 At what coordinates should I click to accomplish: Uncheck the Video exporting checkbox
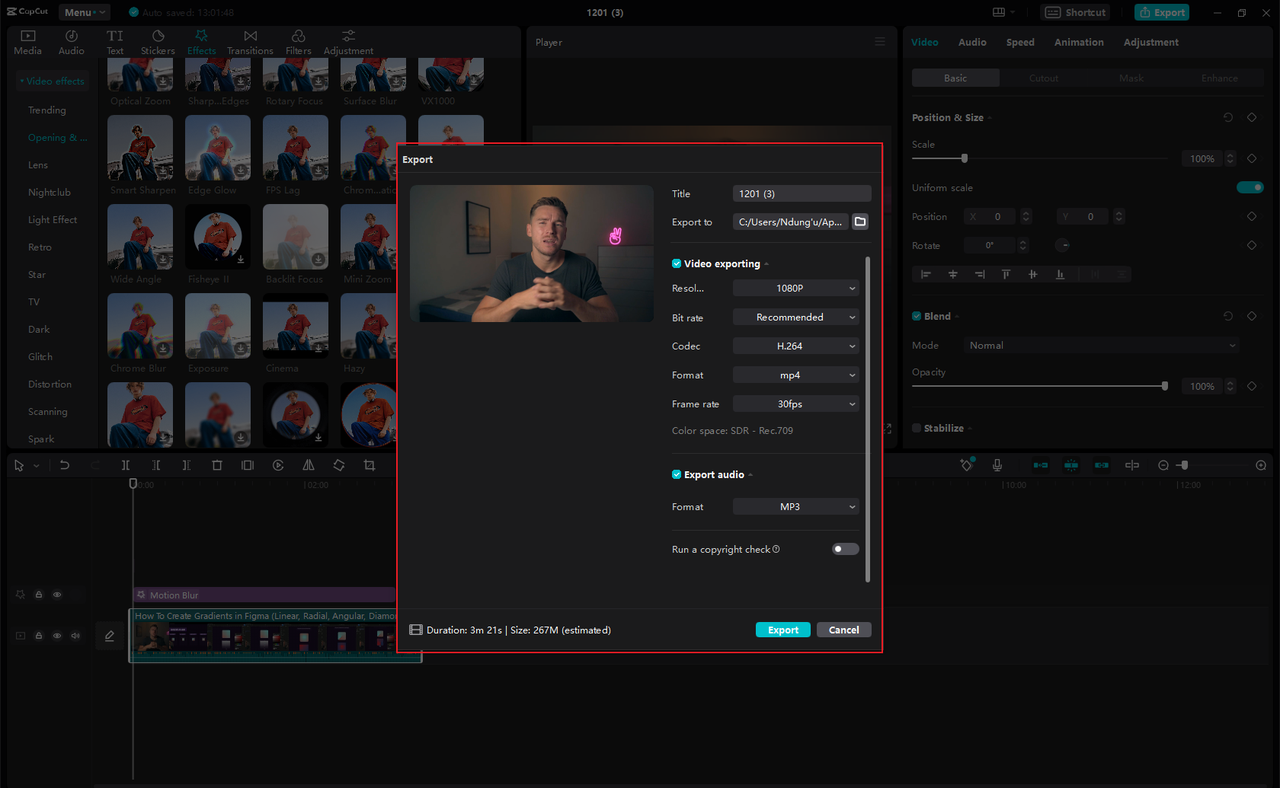677,264
